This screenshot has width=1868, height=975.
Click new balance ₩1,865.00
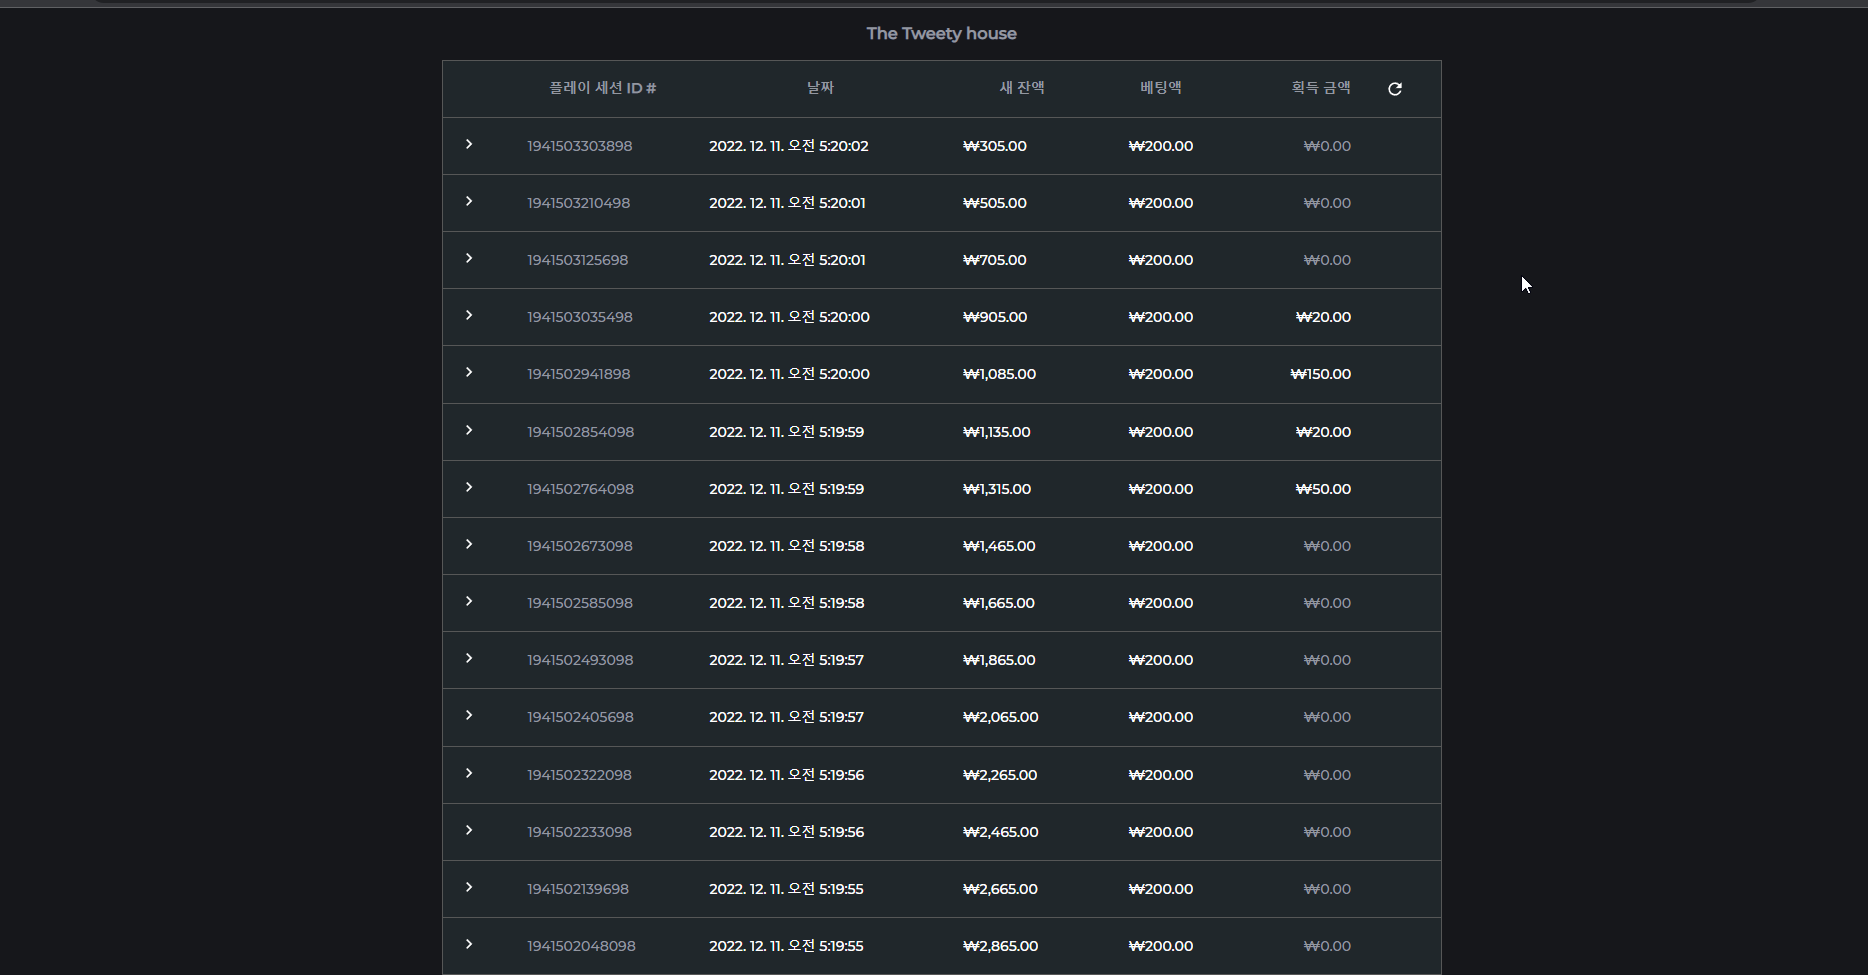click(x=999, y=660)
